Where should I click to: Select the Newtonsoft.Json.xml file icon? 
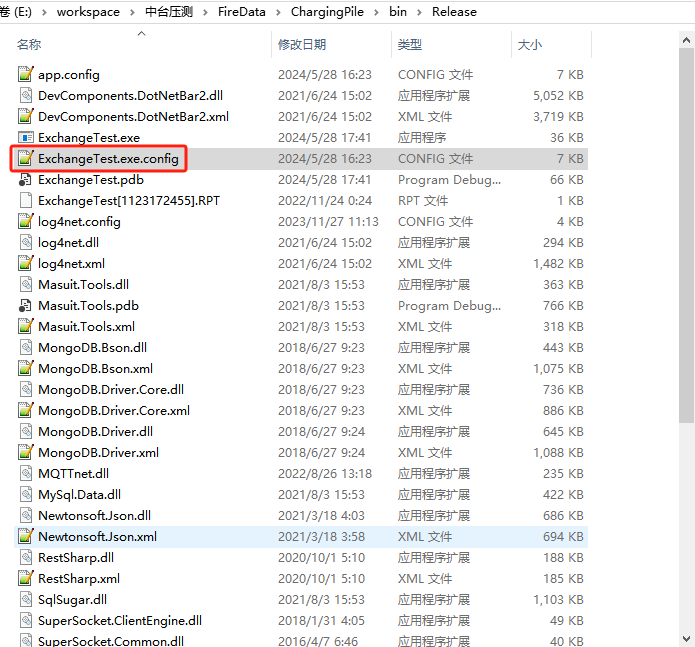[x=26, y=536]
